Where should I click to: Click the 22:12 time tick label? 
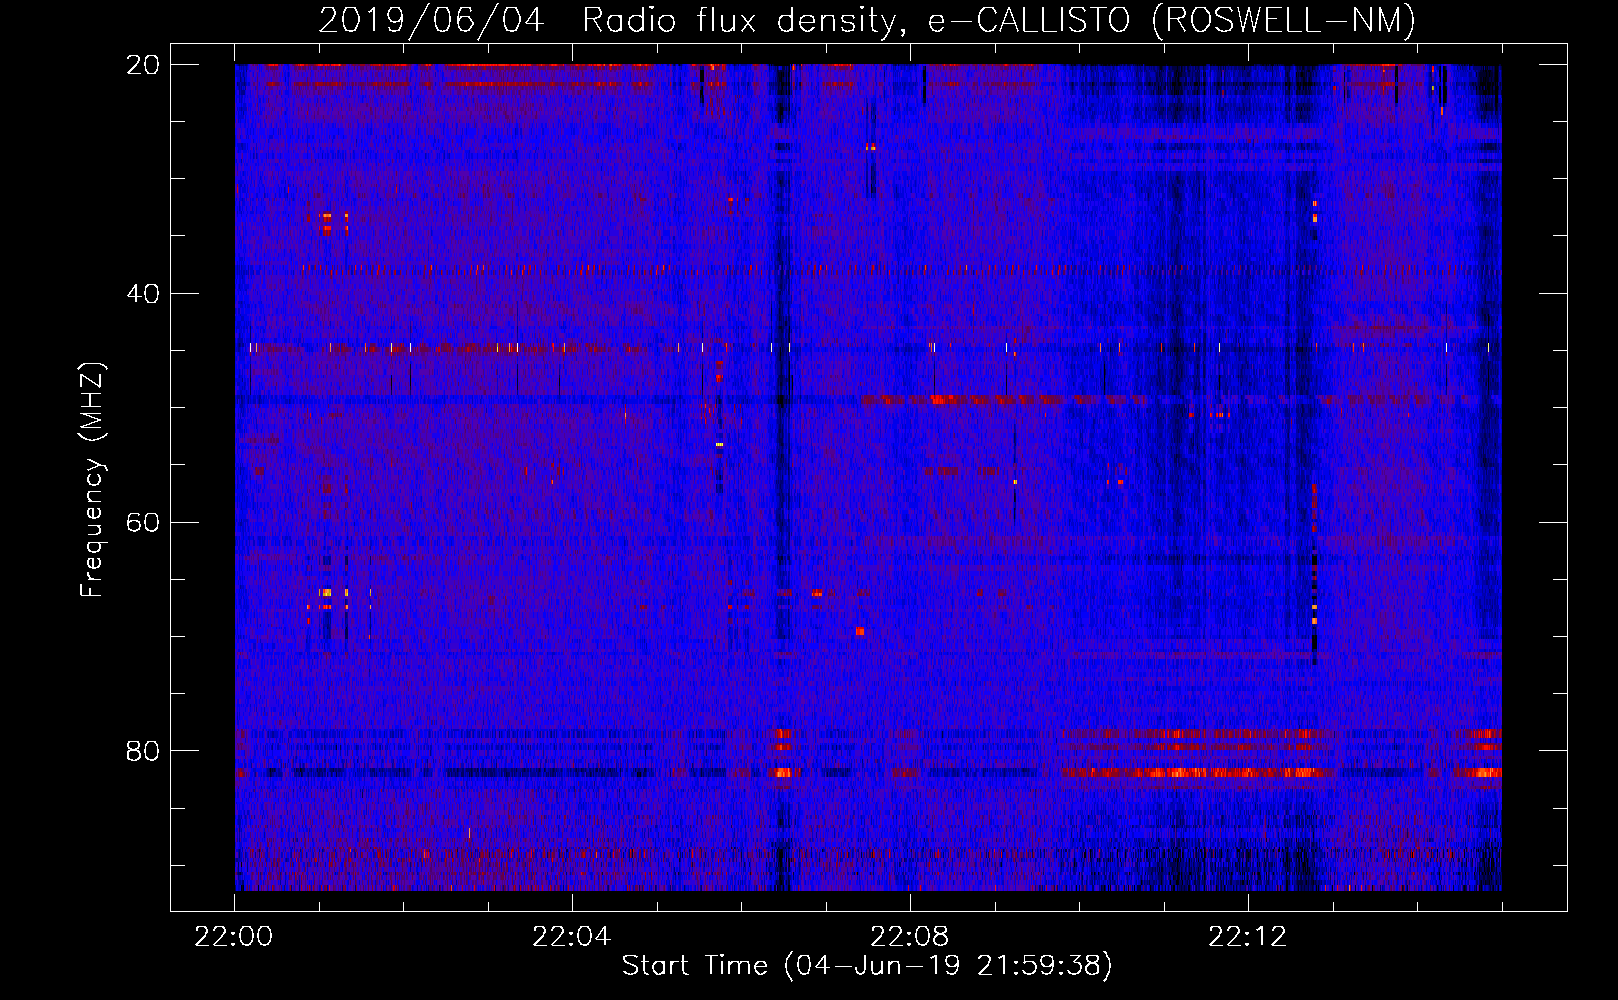(1248, 937)
